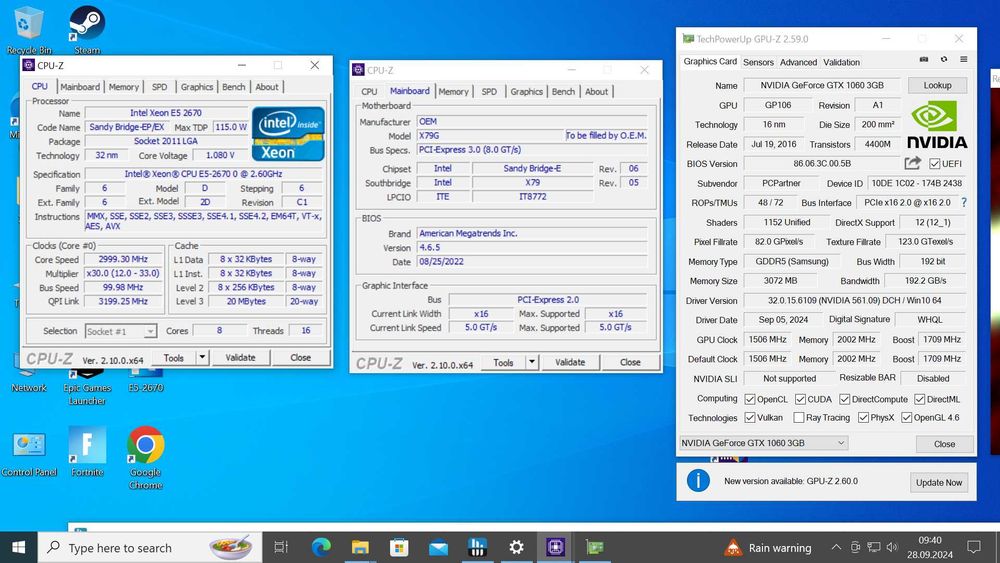Screen dimensions: 1000x563
Task: Toggle the CUDA checkbox
Action: click(801, 399)
